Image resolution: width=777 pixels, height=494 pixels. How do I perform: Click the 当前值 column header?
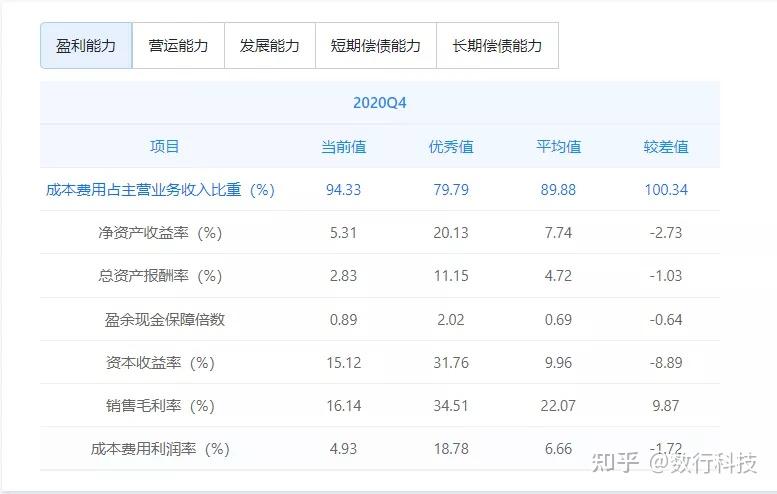point(343,147)
